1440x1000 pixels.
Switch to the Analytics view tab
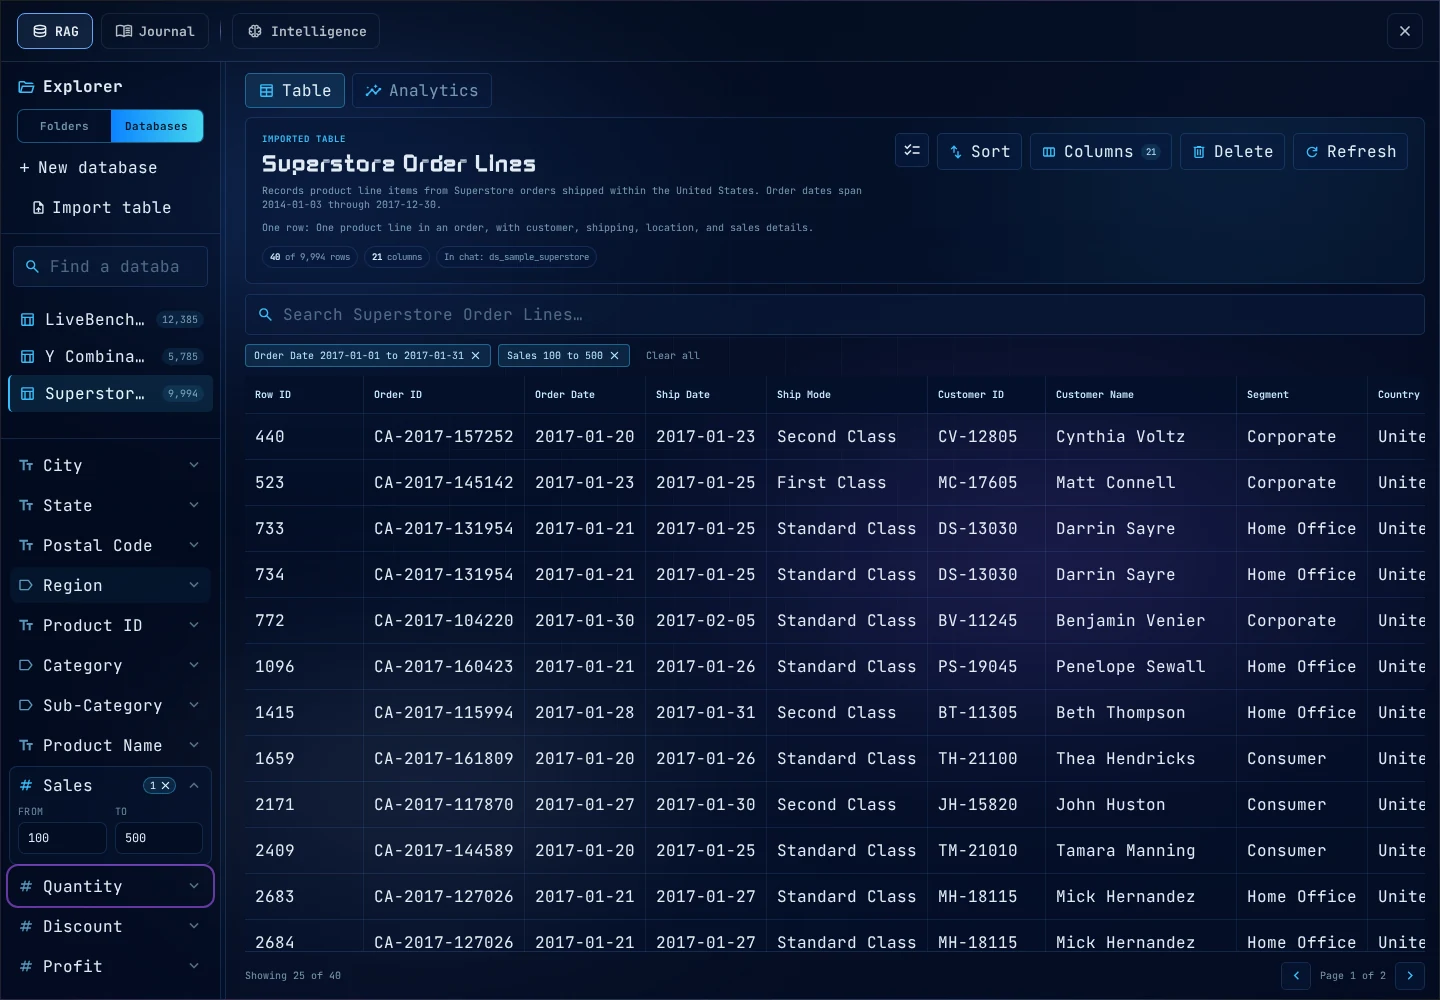tap(422, 90)
